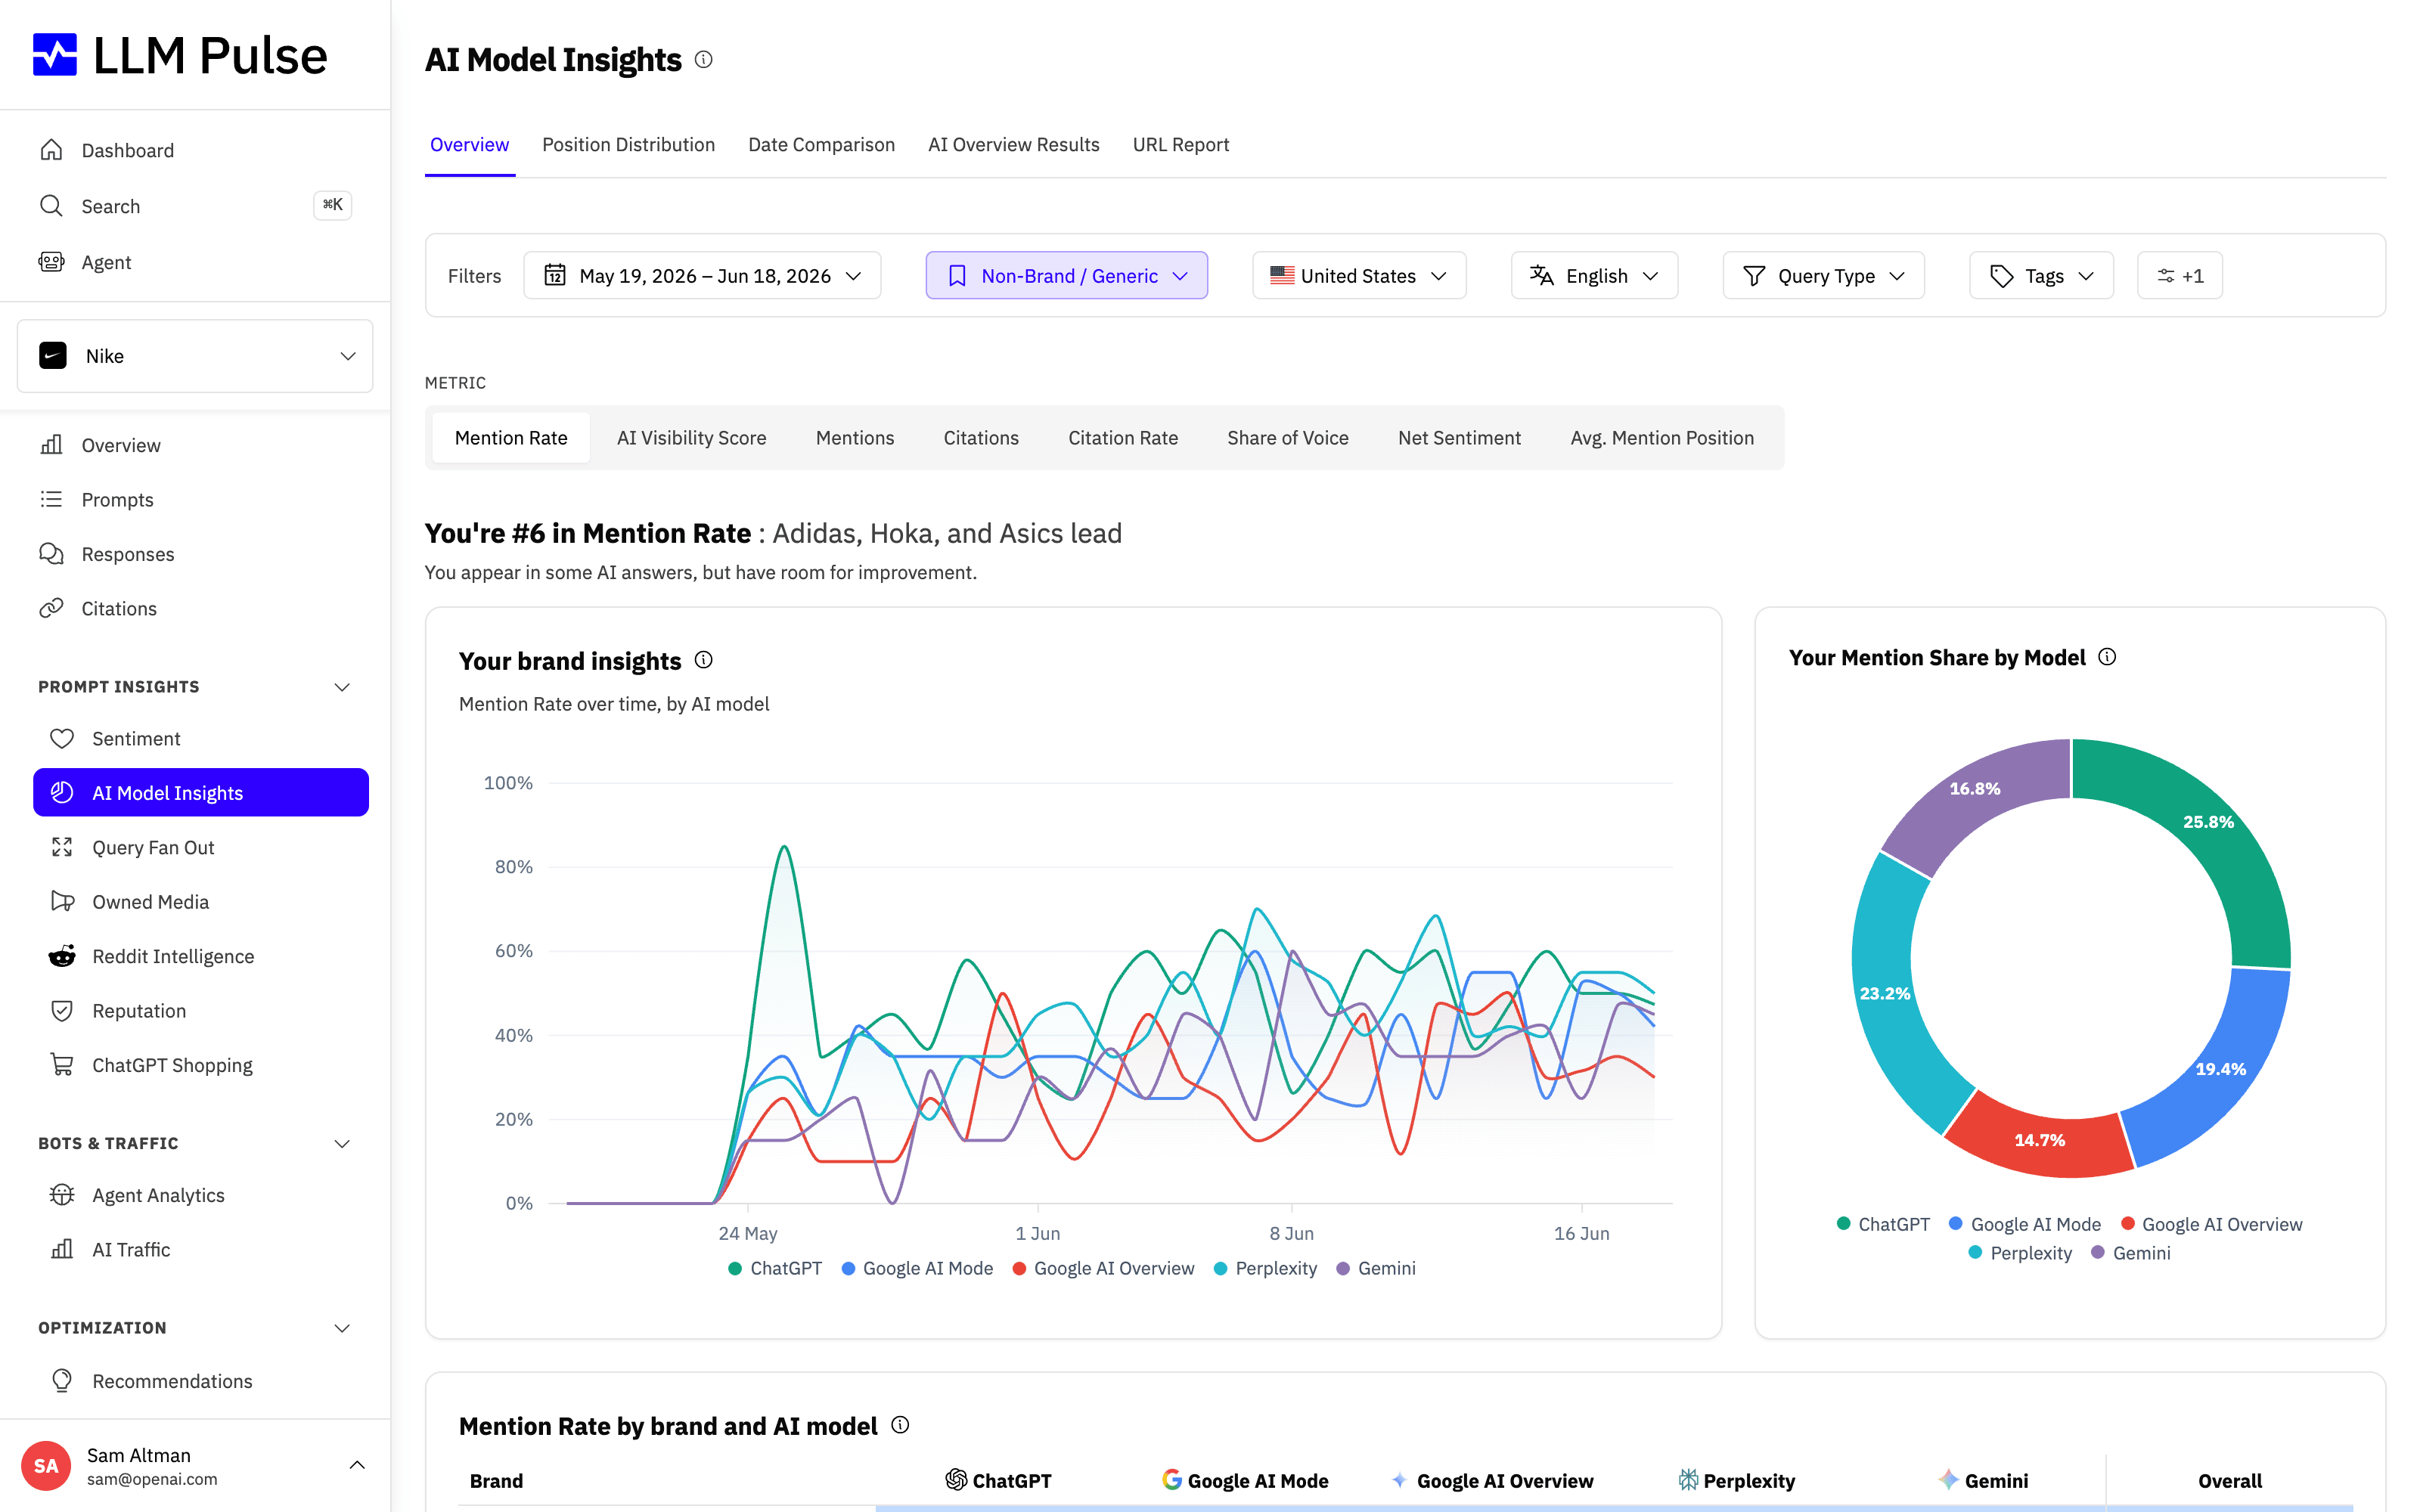Viewport: 2420px width, 1512px height.
Task: Select AI Visibility Score metric
Action: coord(691,437)
